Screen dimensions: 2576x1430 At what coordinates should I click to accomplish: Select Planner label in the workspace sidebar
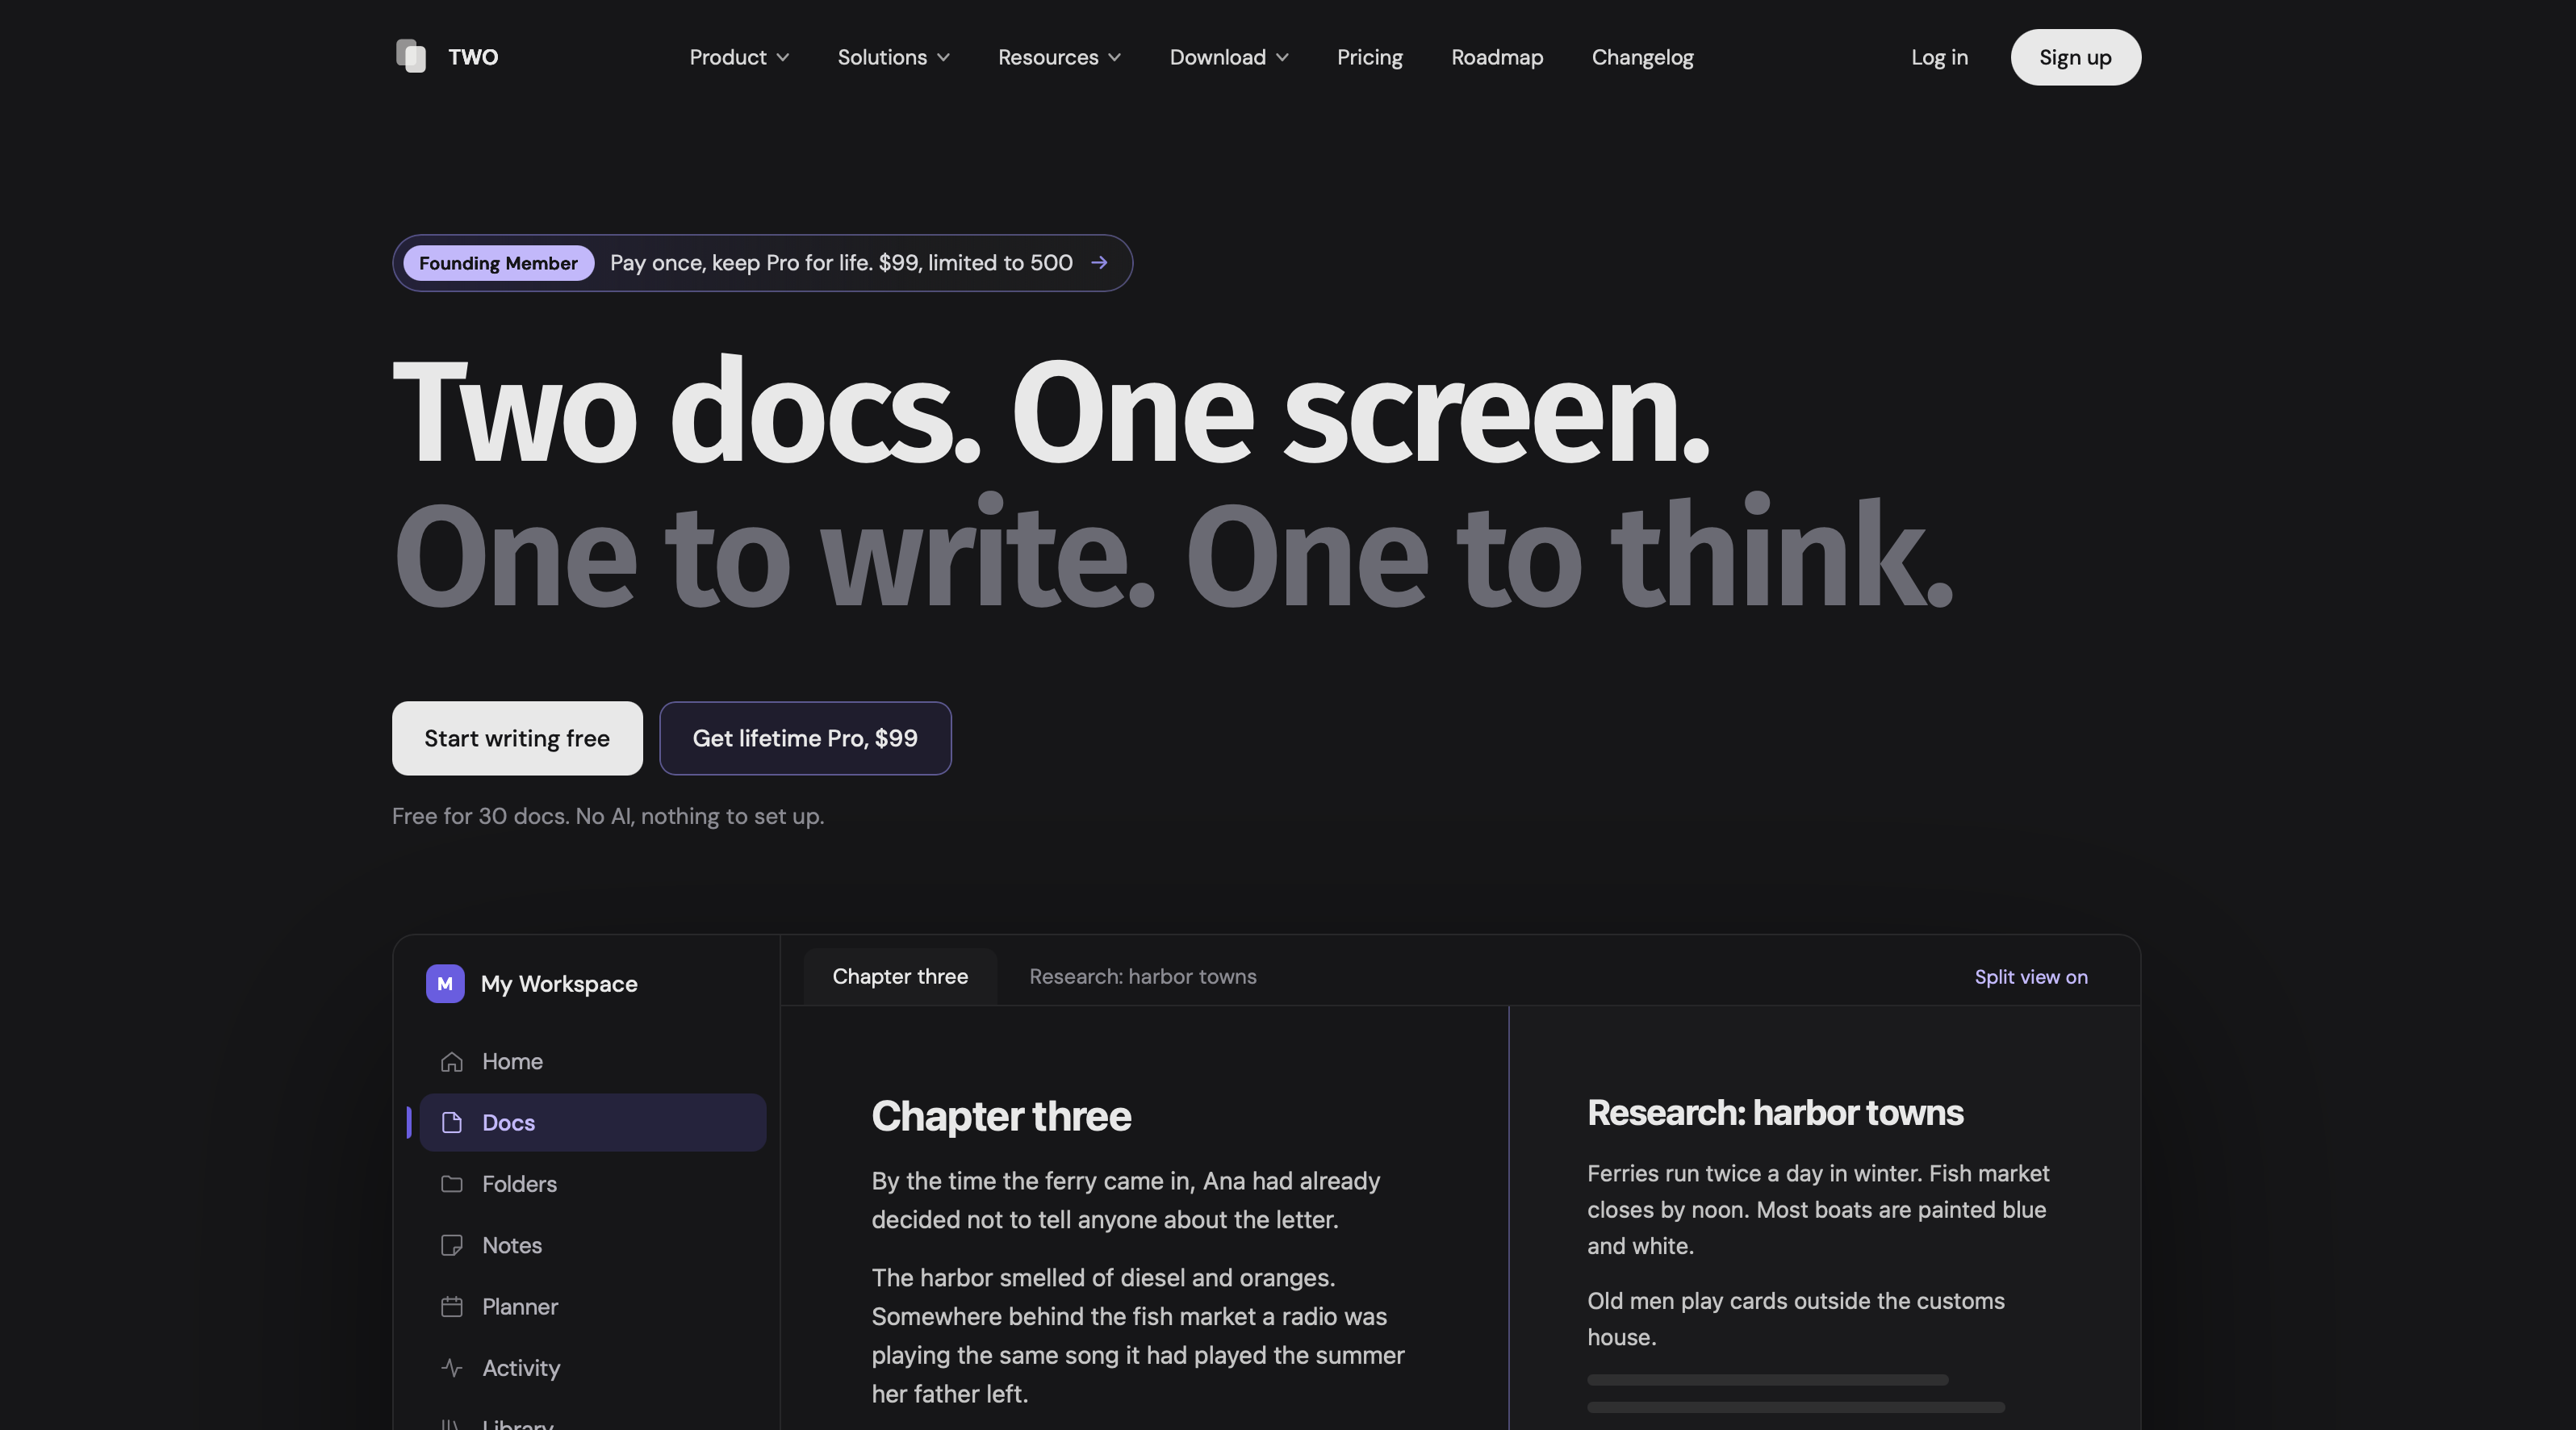[x=520, y=1306]
